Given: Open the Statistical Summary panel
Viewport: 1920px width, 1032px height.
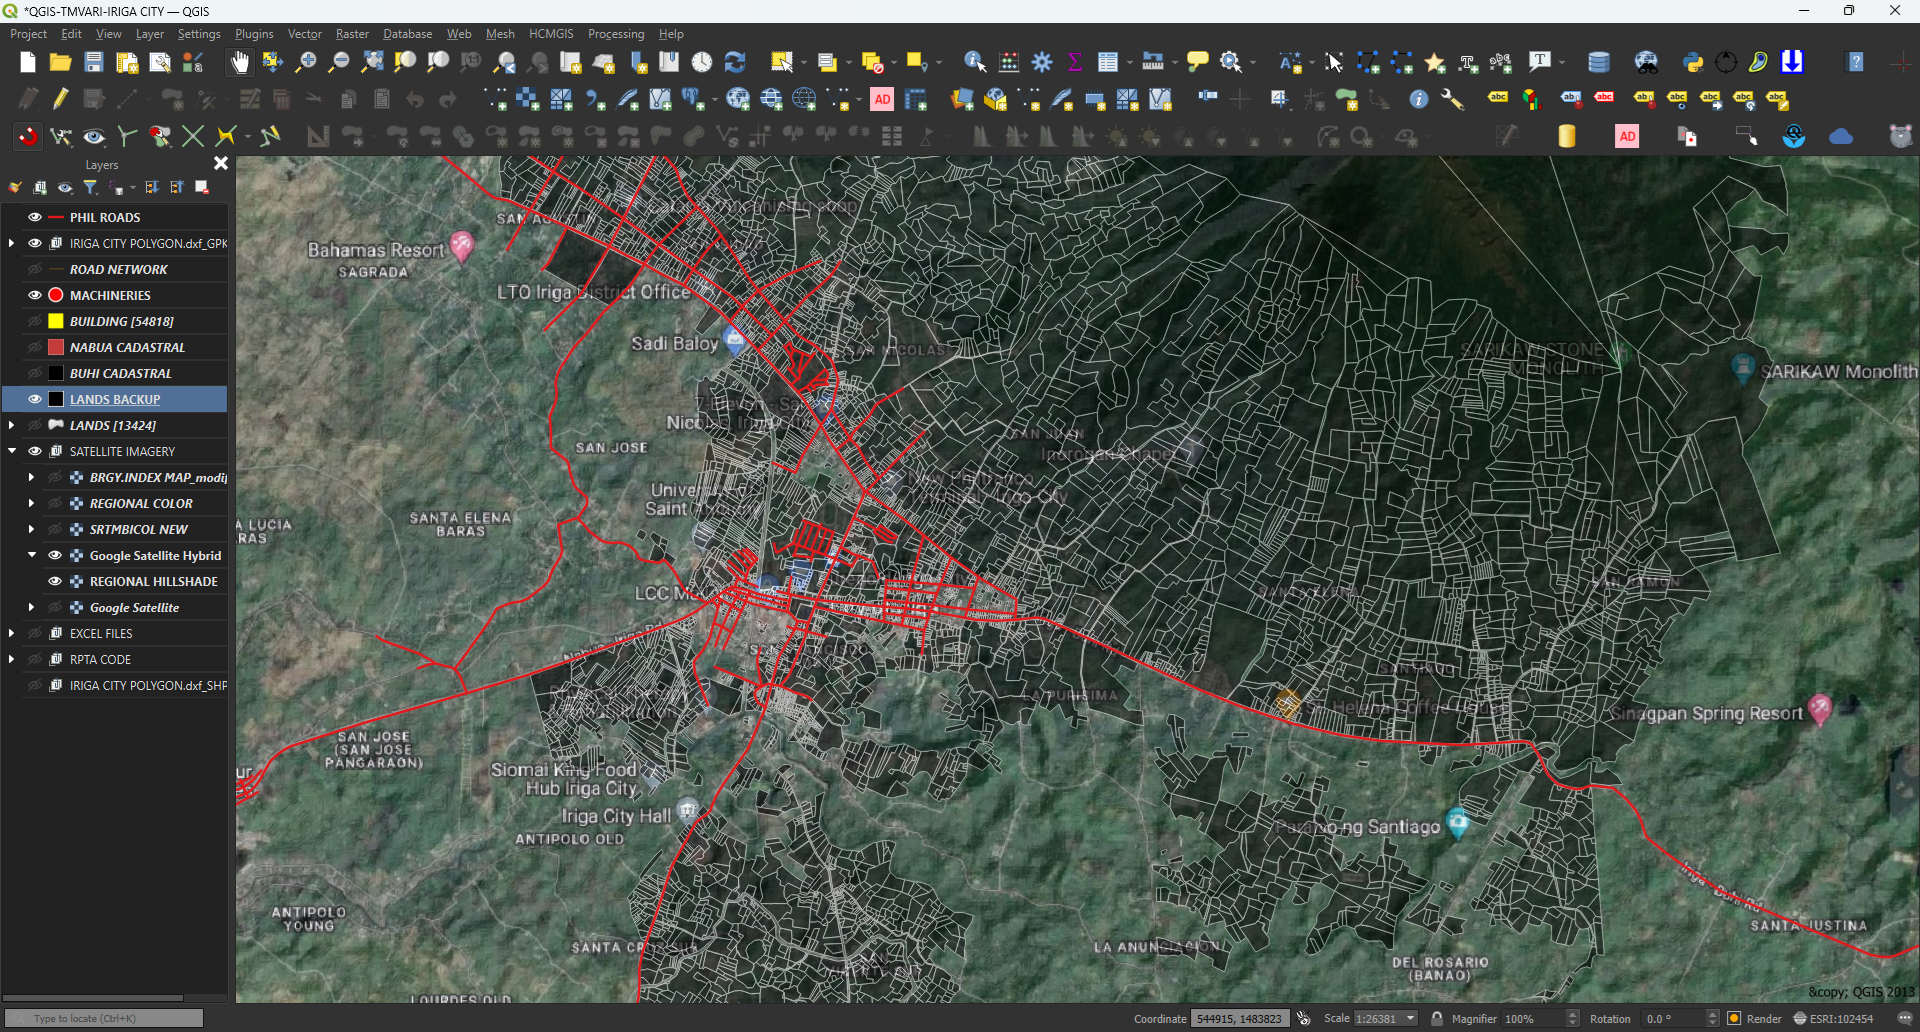Looking at the screenshot, I should point(1074,61).
